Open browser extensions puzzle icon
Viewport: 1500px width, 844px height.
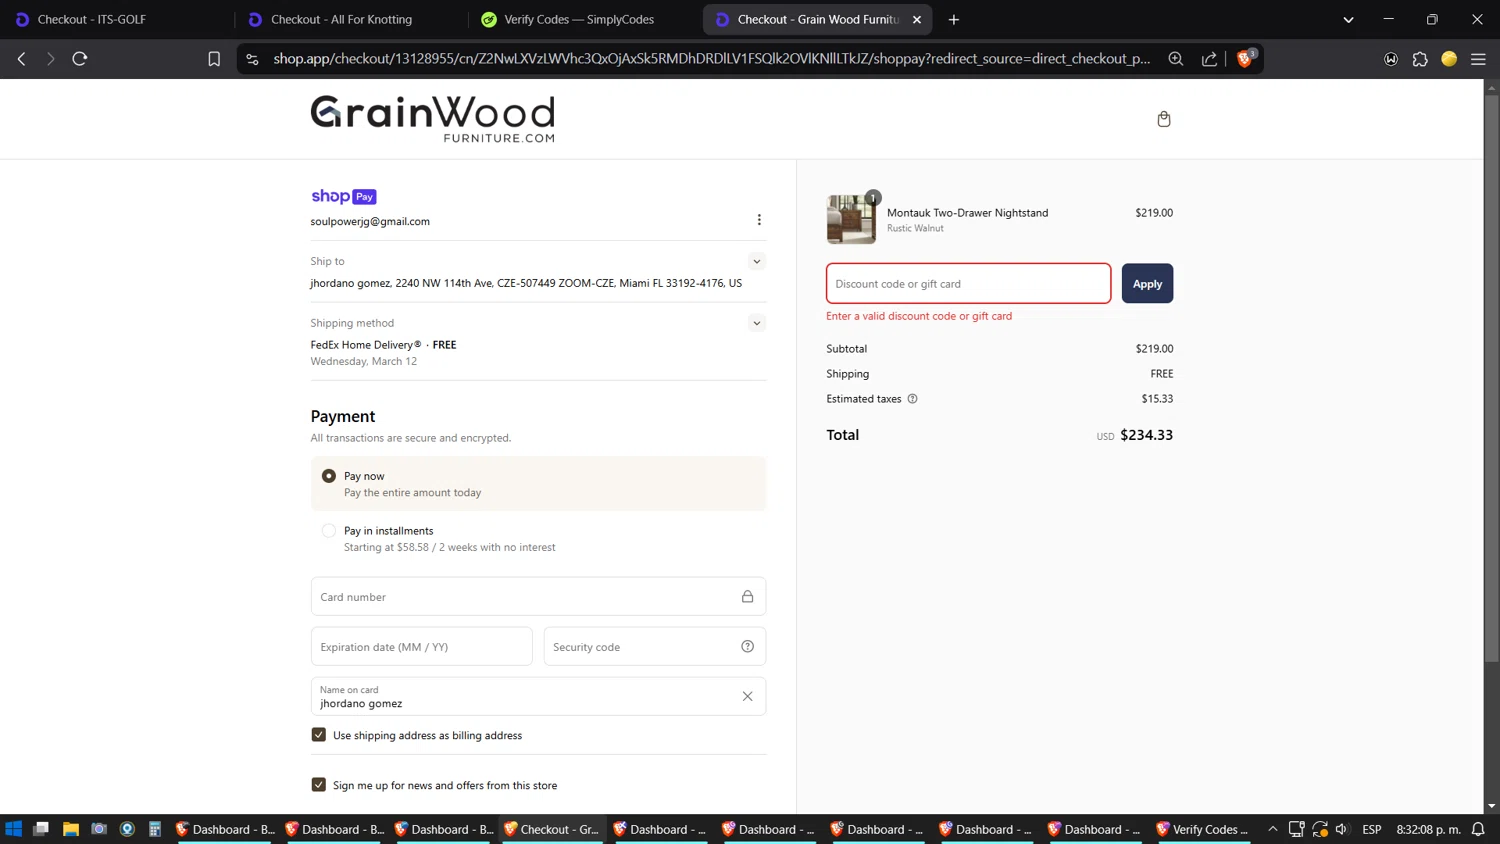tap(1420, 59)
